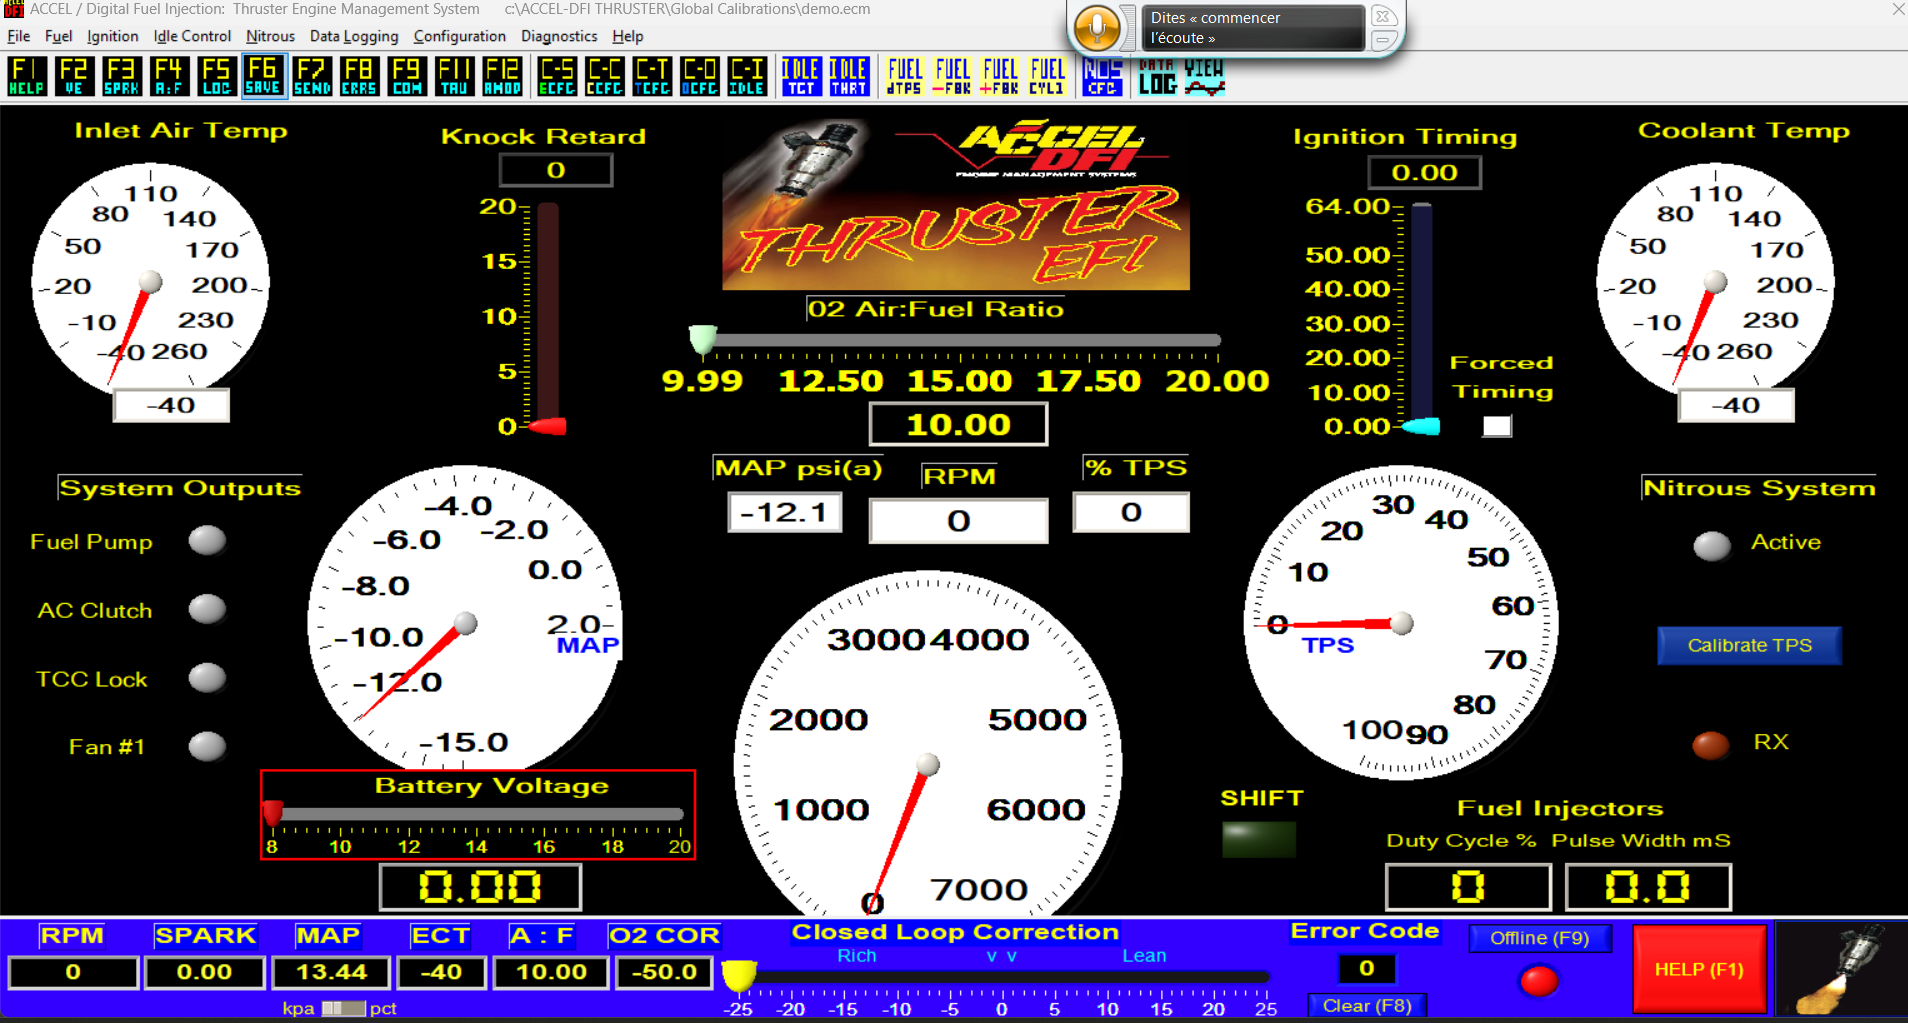Tick the Forced Timing checkbox

[x=1496, y=426]
